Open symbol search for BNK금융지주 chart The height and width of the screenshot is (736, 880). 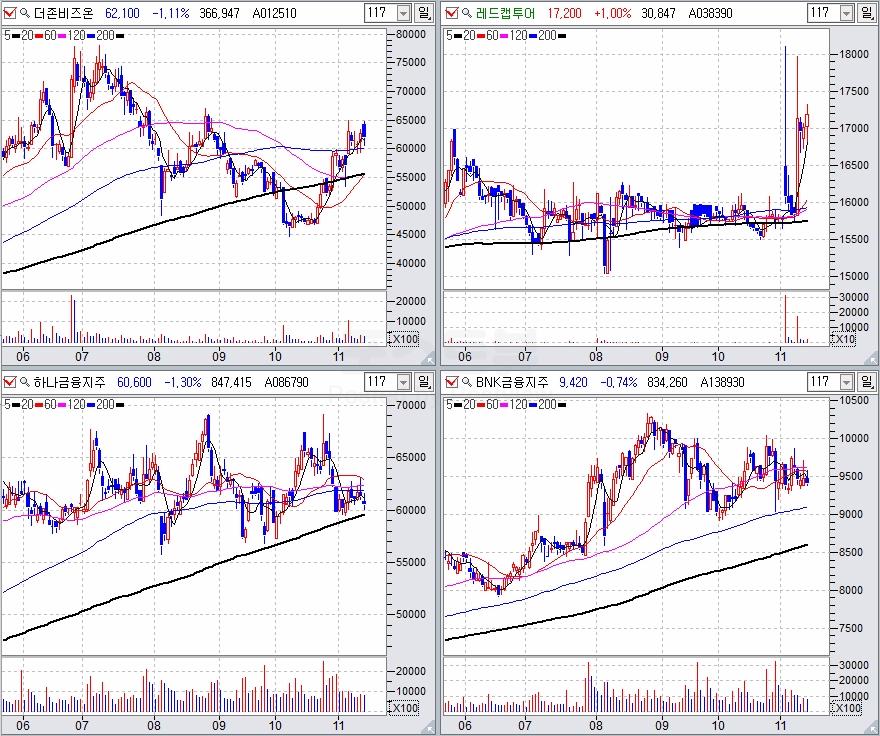click(465, 381)
